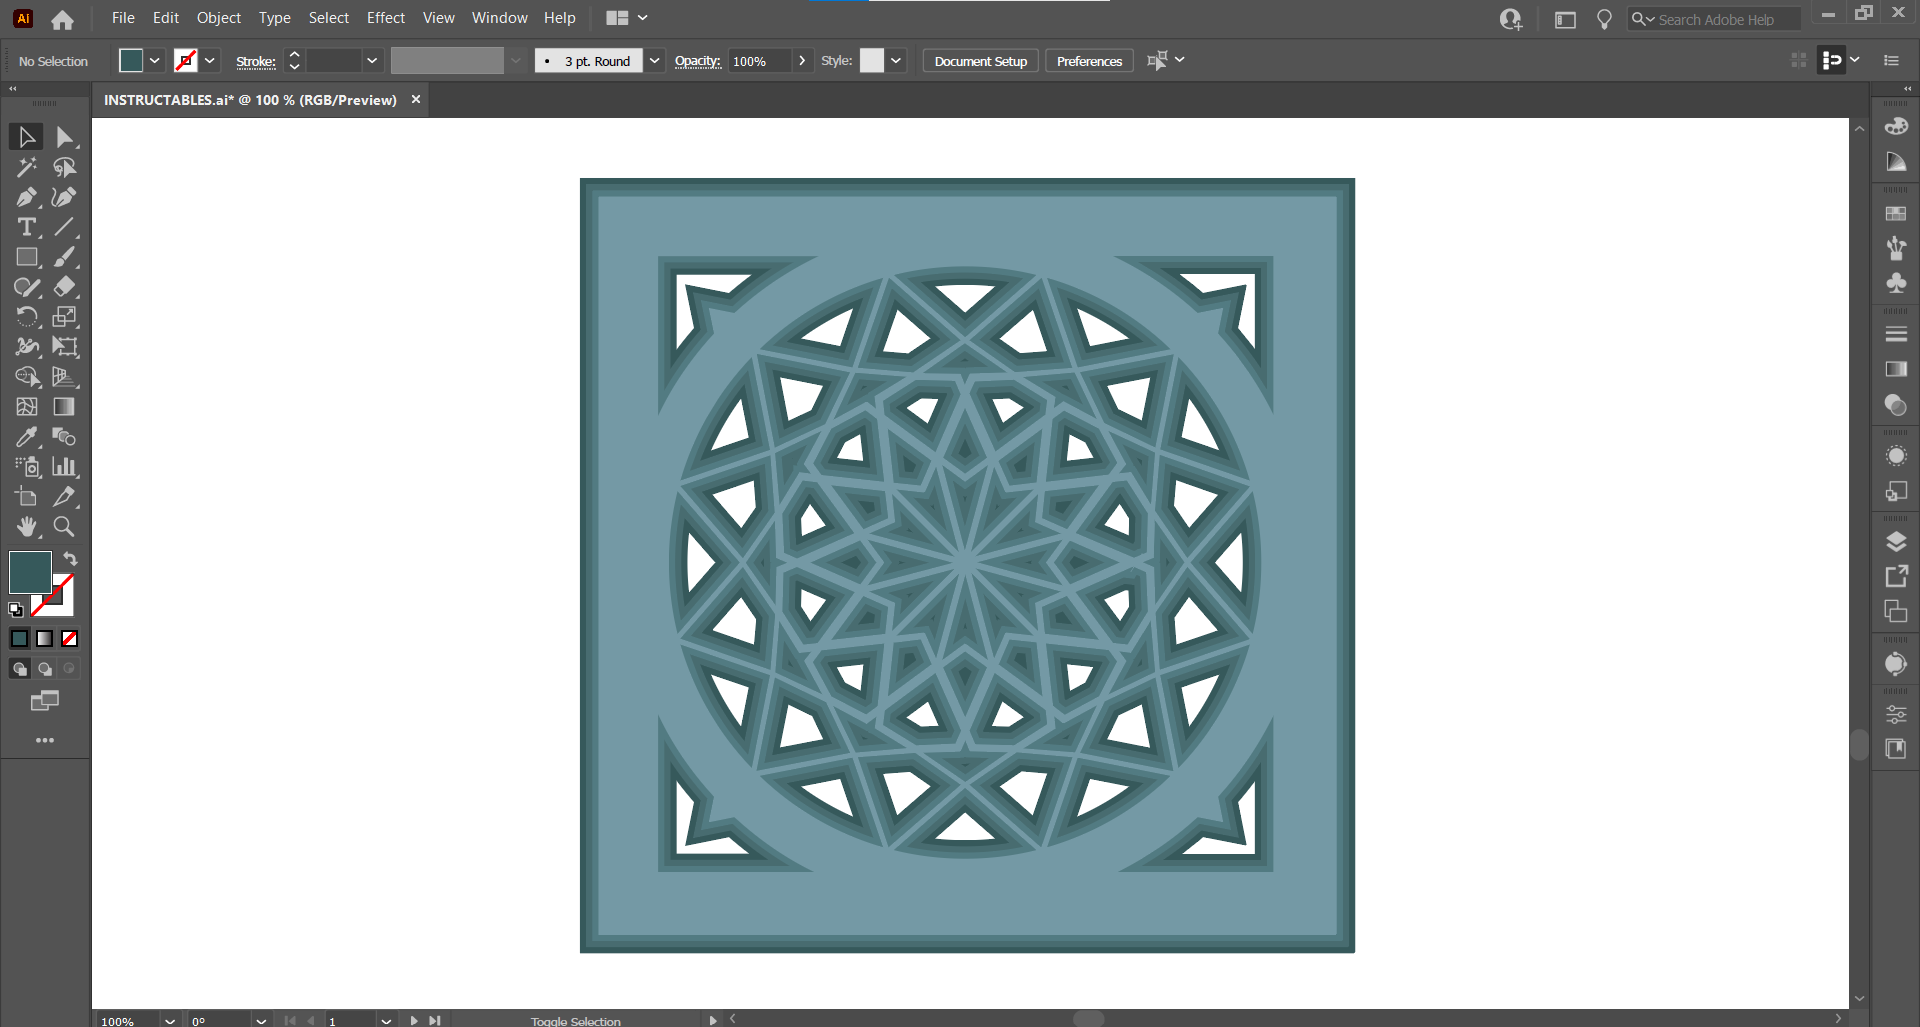Open the File menu
Image resolution: width=1920 pixels, height=1027 pixels.
(123, 18)
